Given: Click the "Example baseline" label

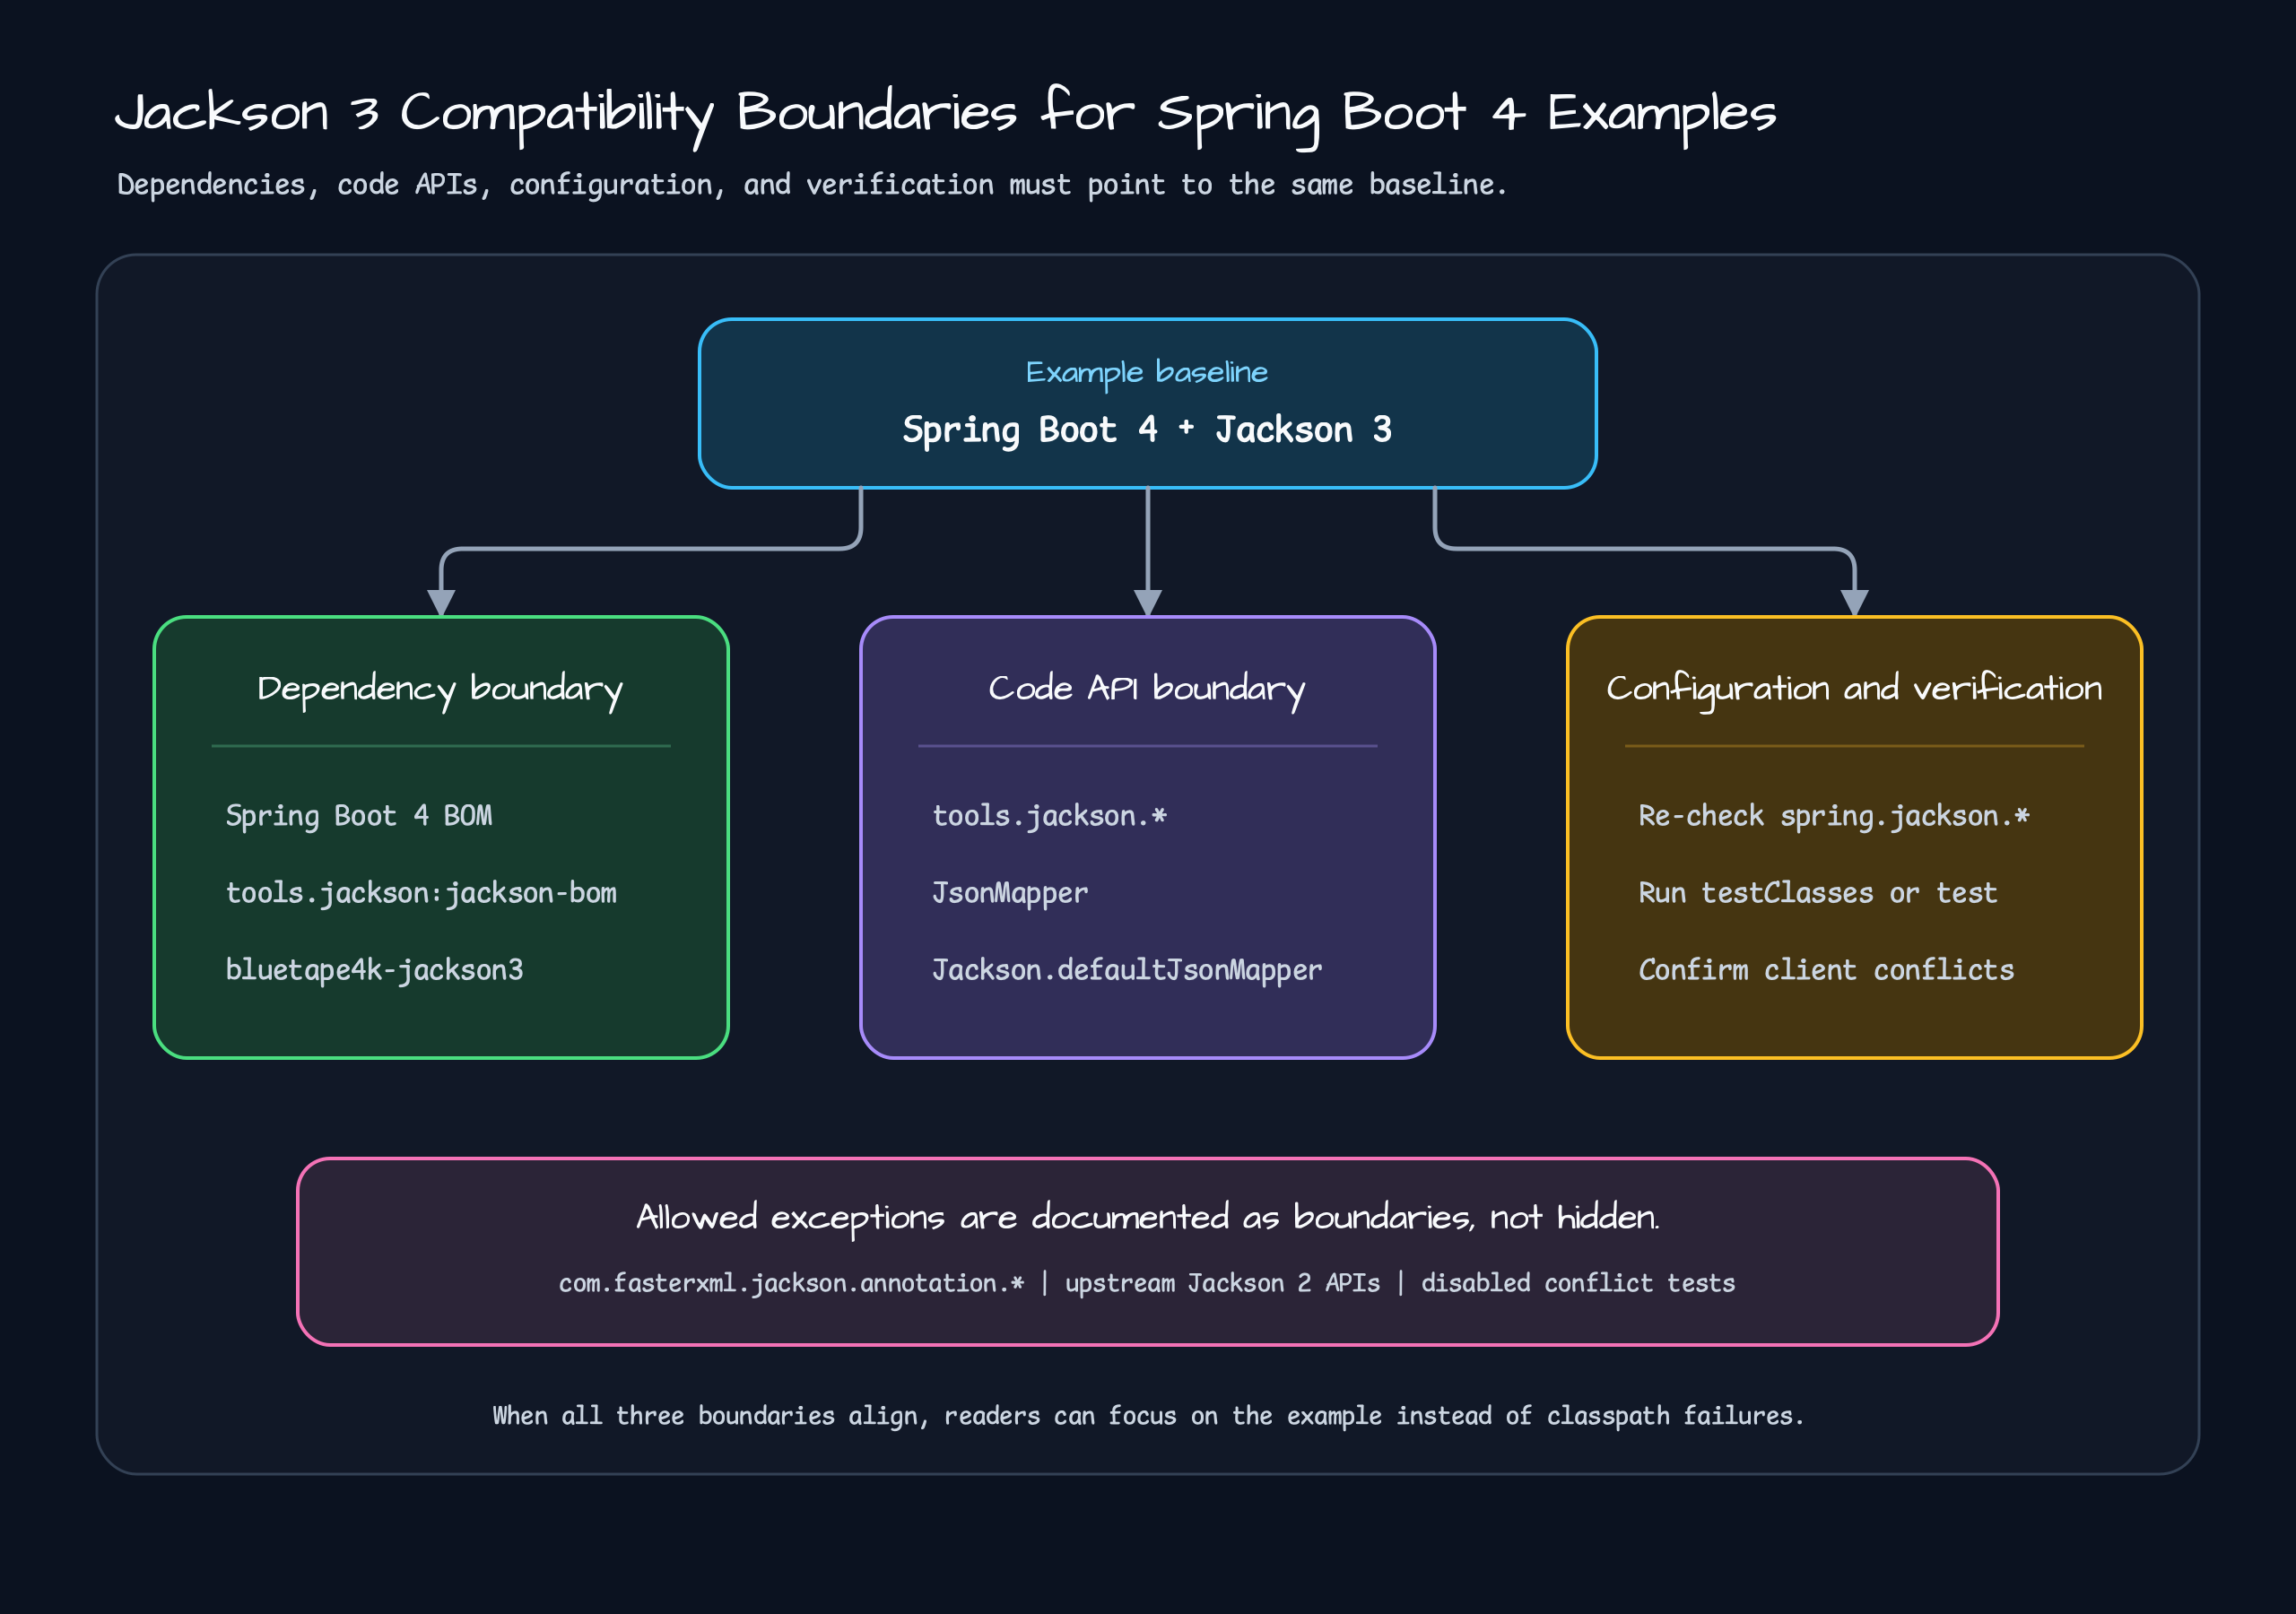Looking at the screenshot, I should click(x=1147, y=373).
